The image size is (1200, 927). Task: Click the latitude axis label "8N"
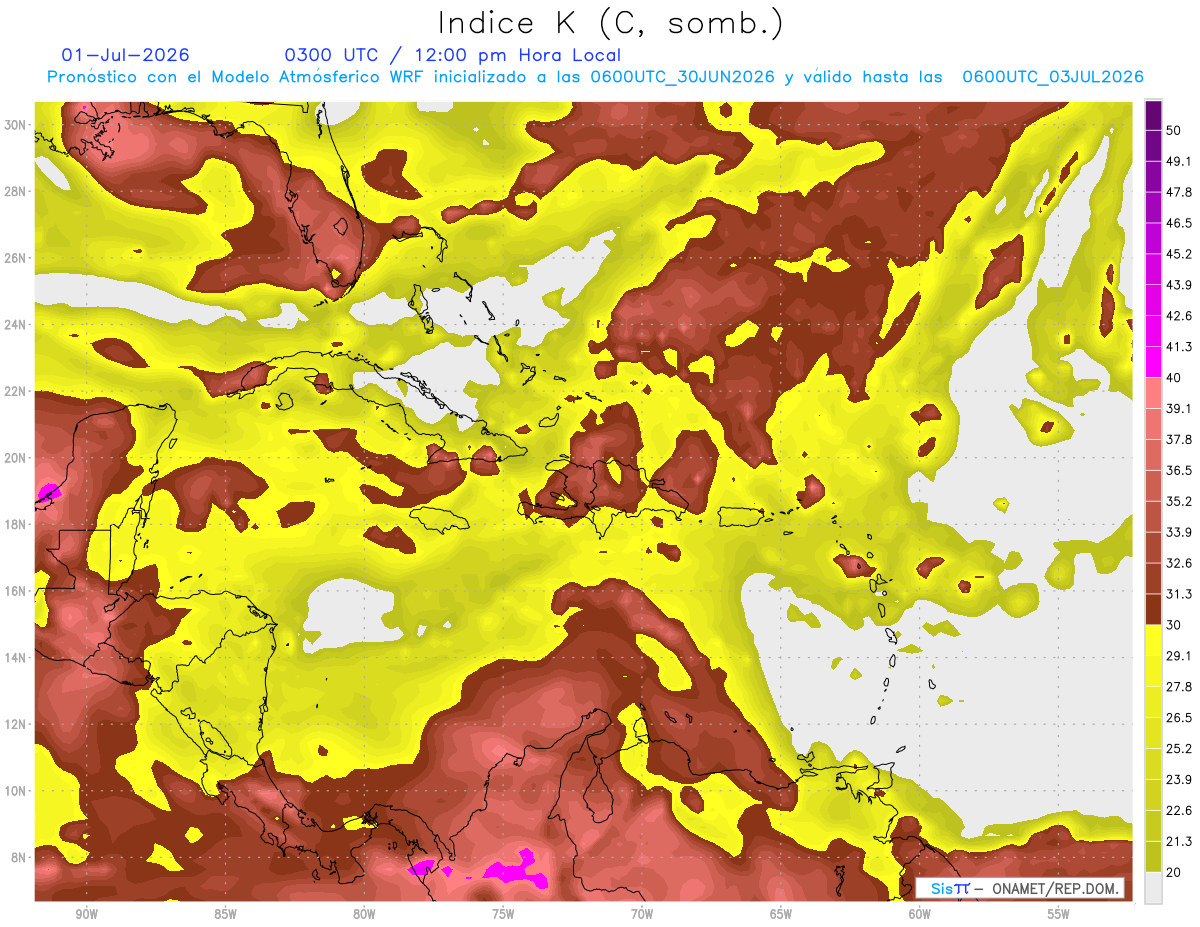19,857
